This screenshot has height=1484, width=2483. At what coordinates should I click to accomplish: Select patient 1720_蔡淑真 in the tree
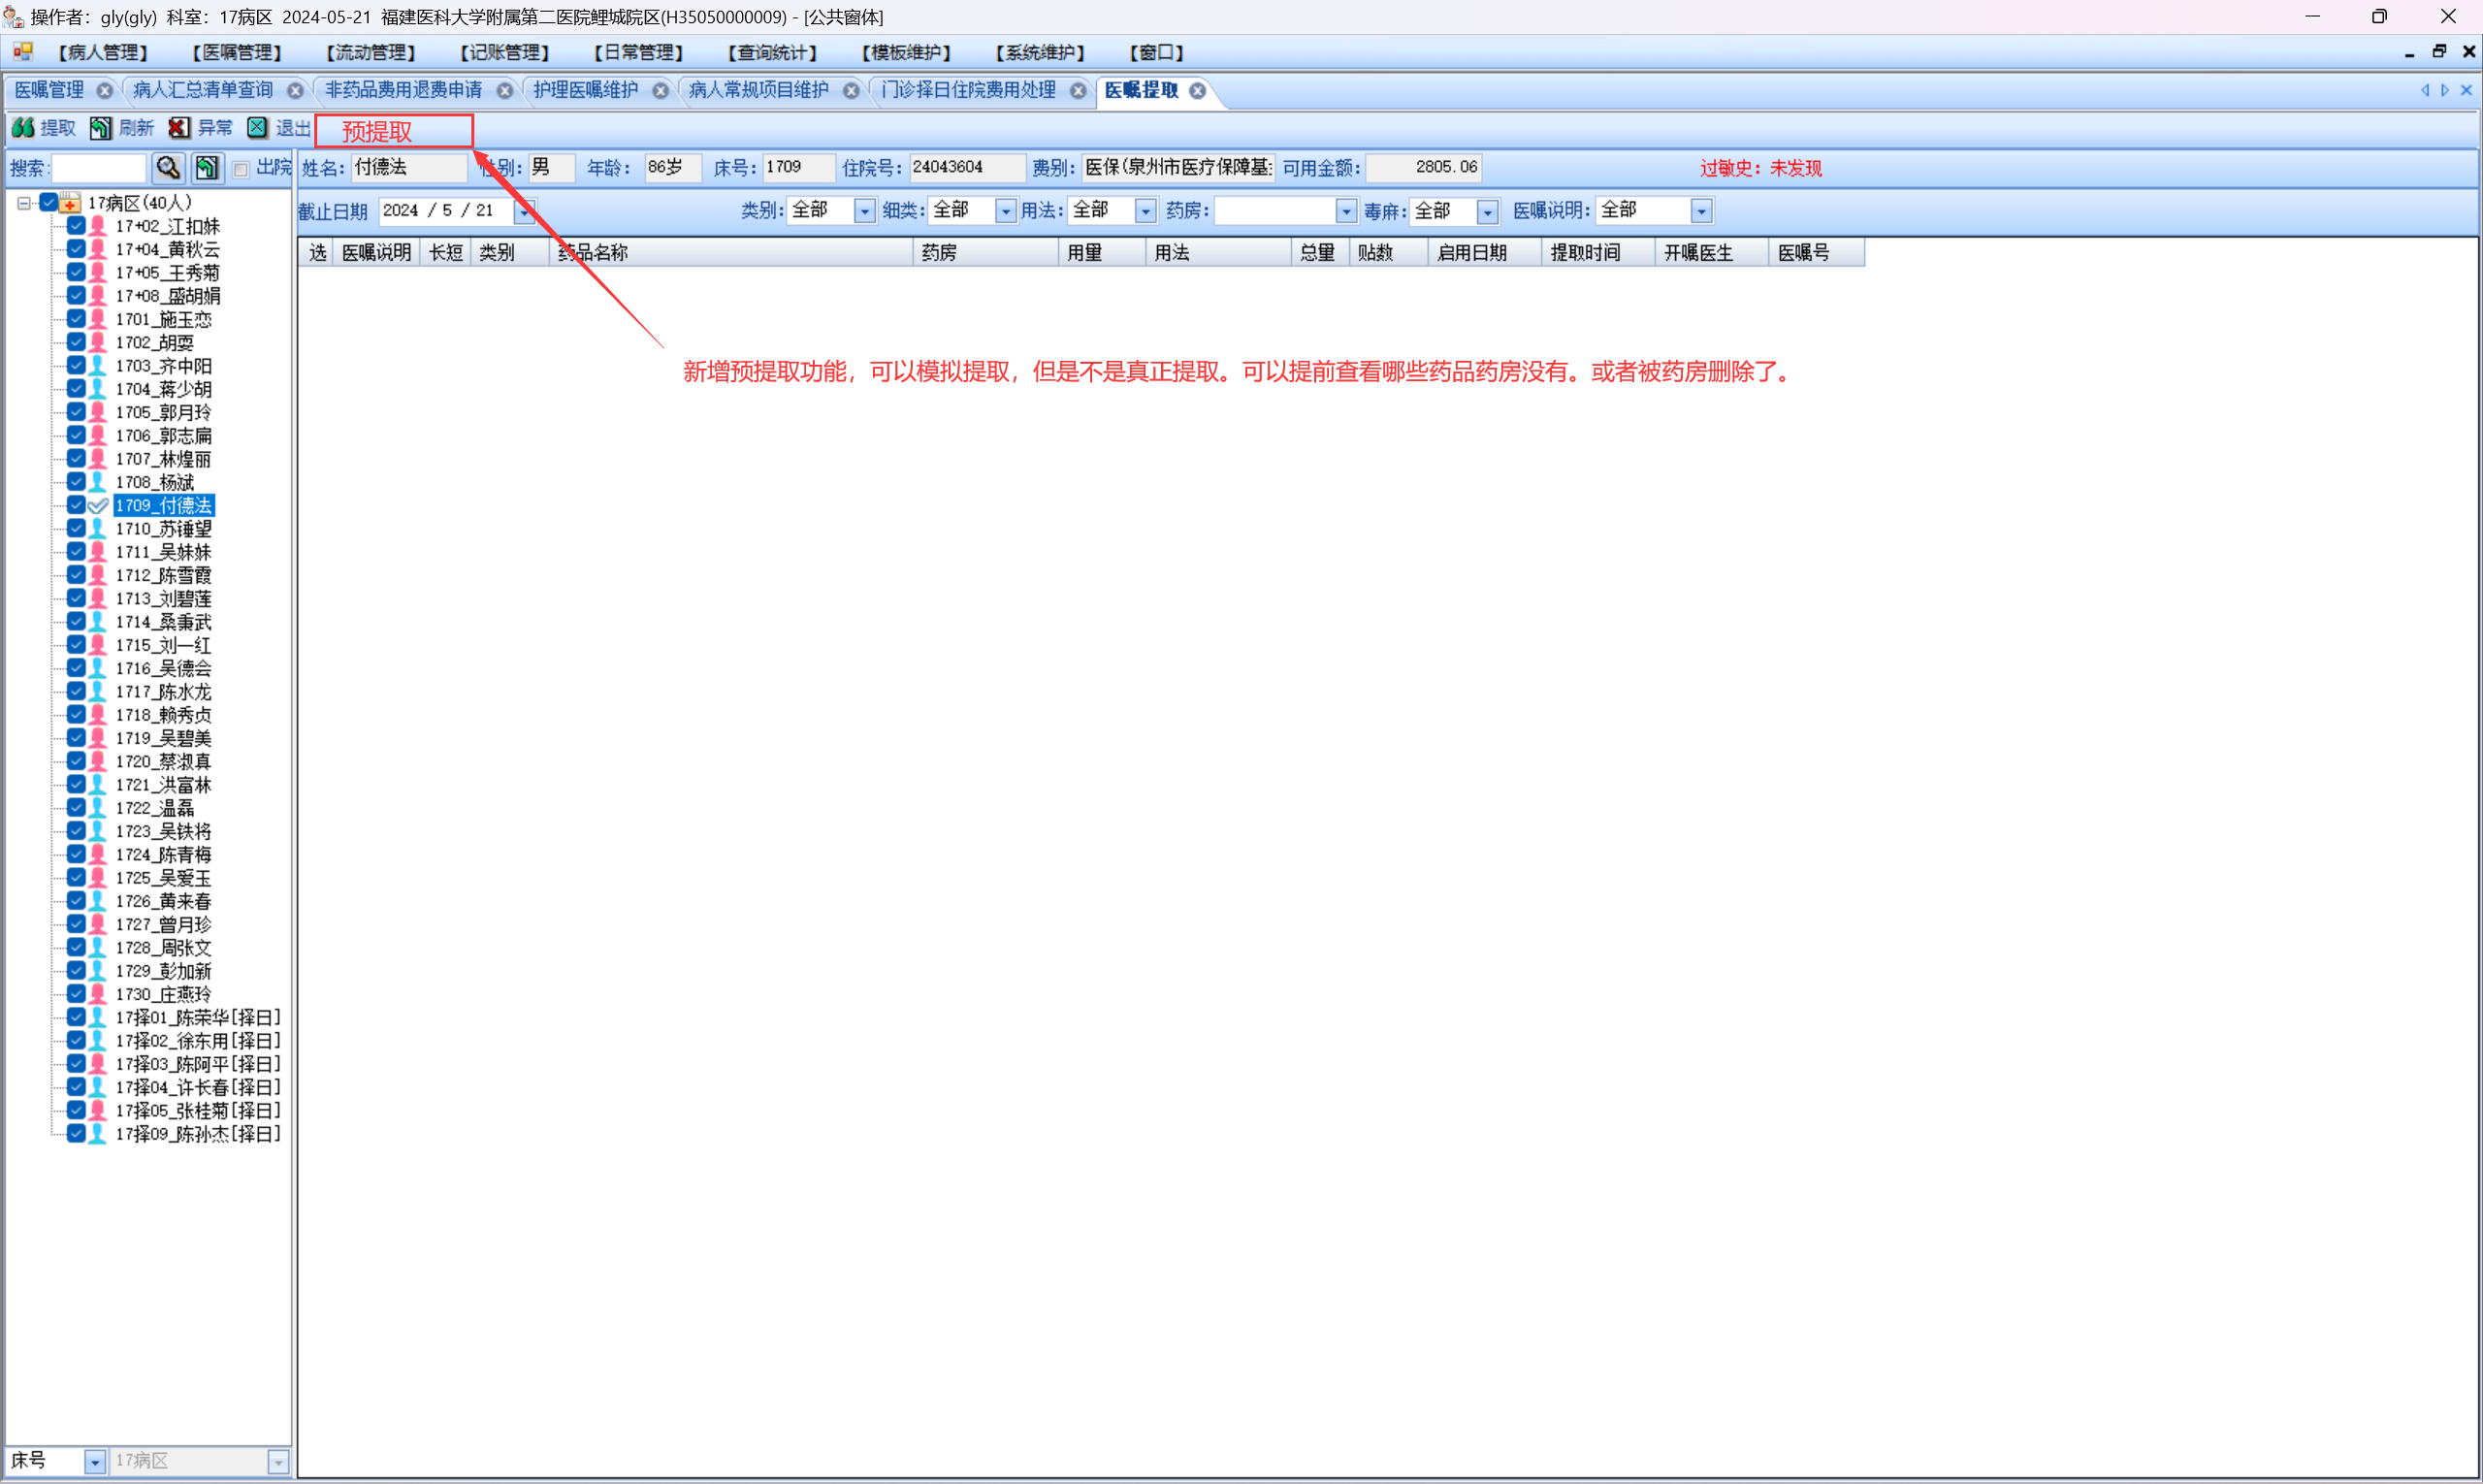coord(163,761)
